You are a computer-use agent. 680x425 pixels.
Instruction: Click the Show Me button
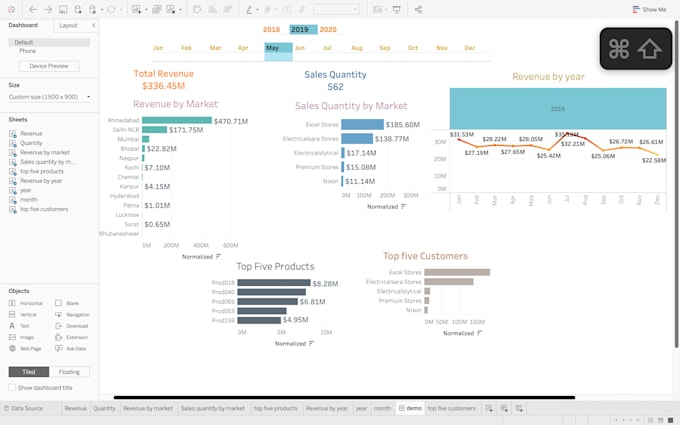coord(649,9)
